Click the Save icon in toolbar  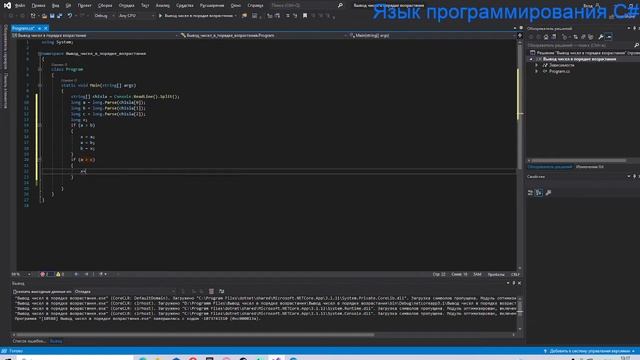[x=52, y=16]
